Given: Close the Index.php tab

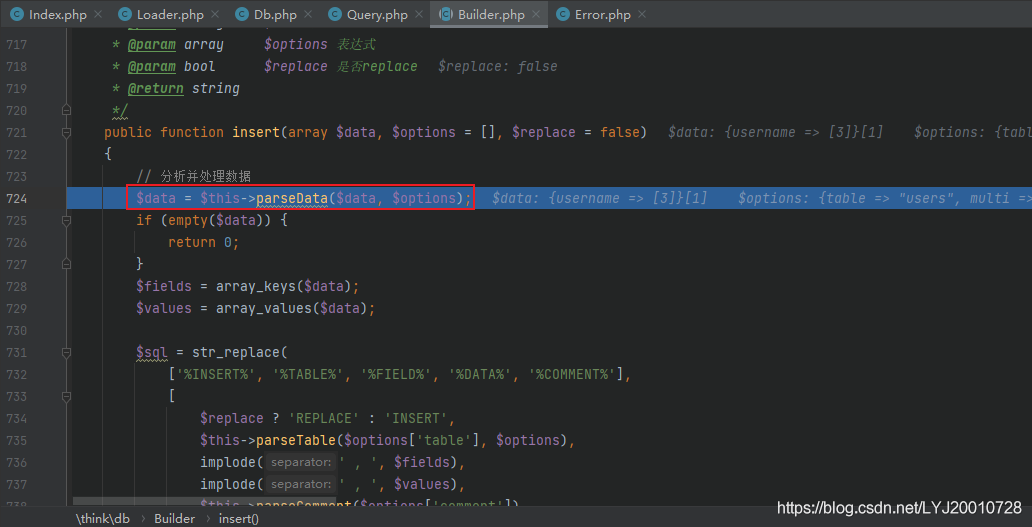Looking at the screenshot, I should (98, 14).
